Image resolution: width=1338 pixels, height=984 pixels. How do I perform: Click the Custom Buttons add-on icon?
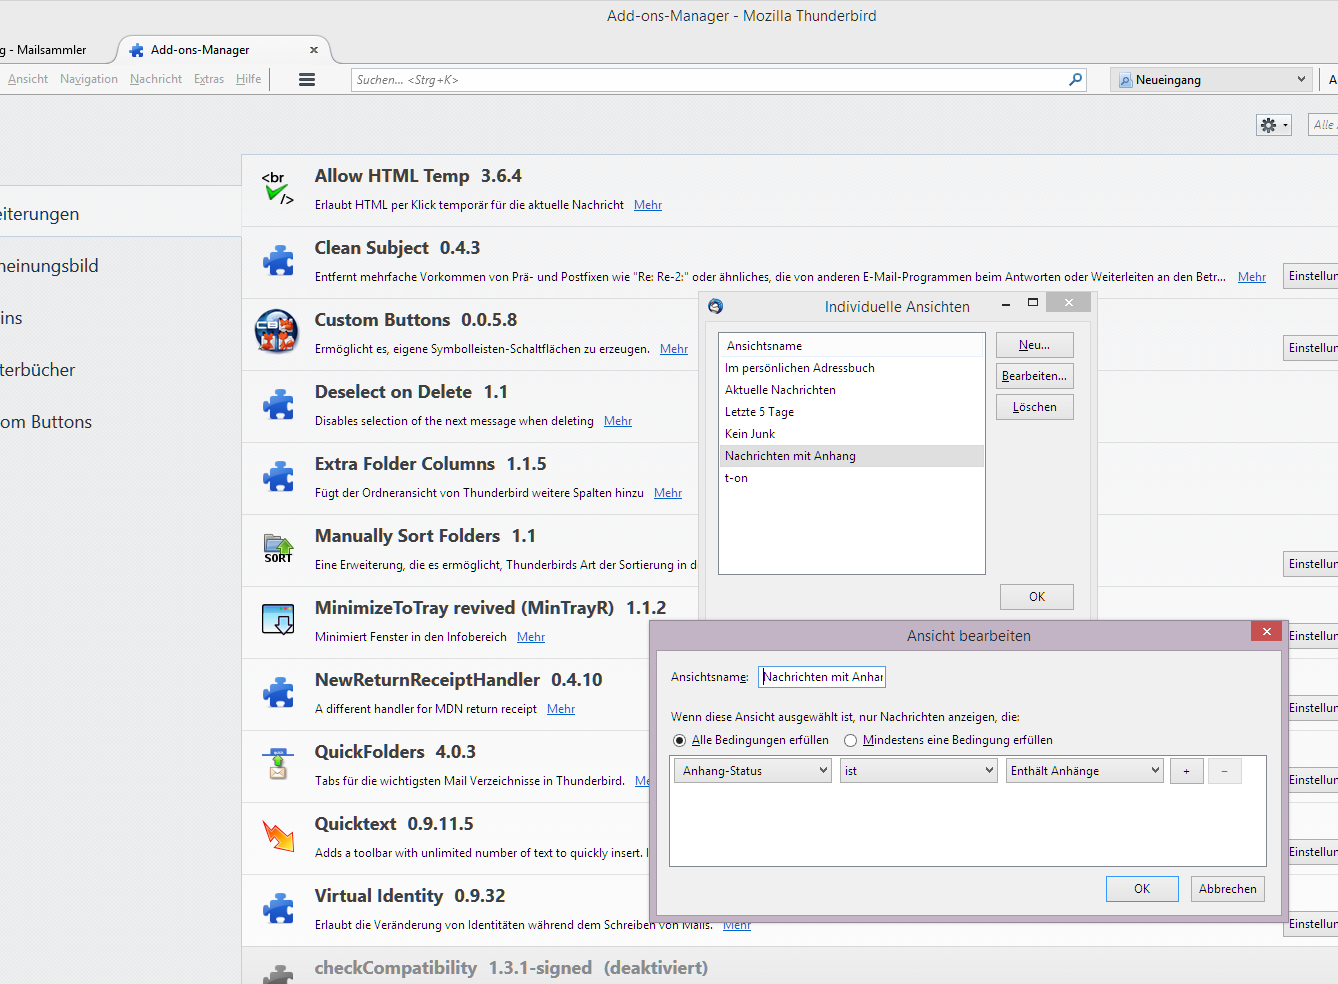click(277, 332)
